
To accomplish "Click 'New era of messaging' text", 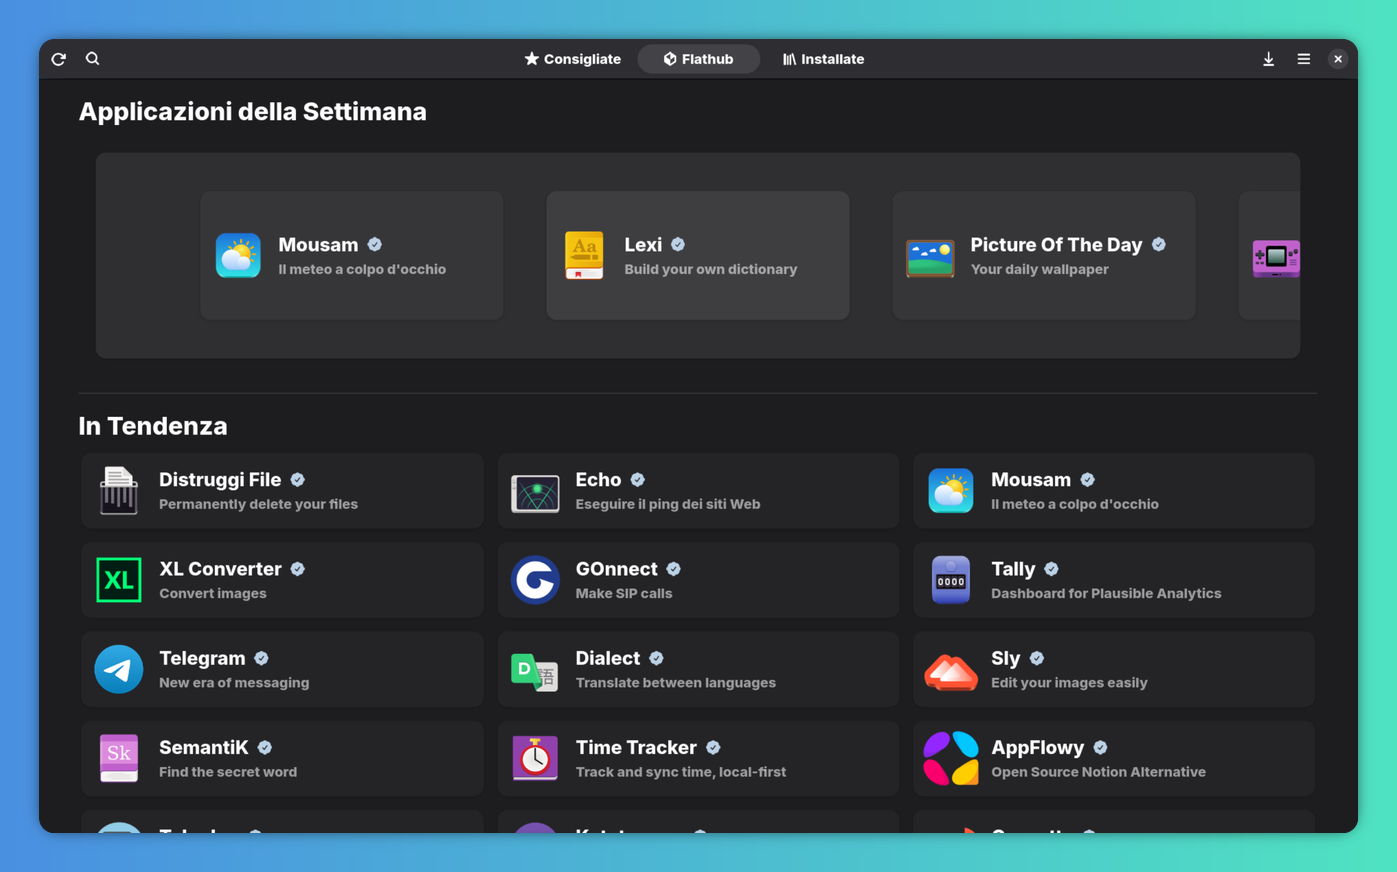I will [234, 682].
